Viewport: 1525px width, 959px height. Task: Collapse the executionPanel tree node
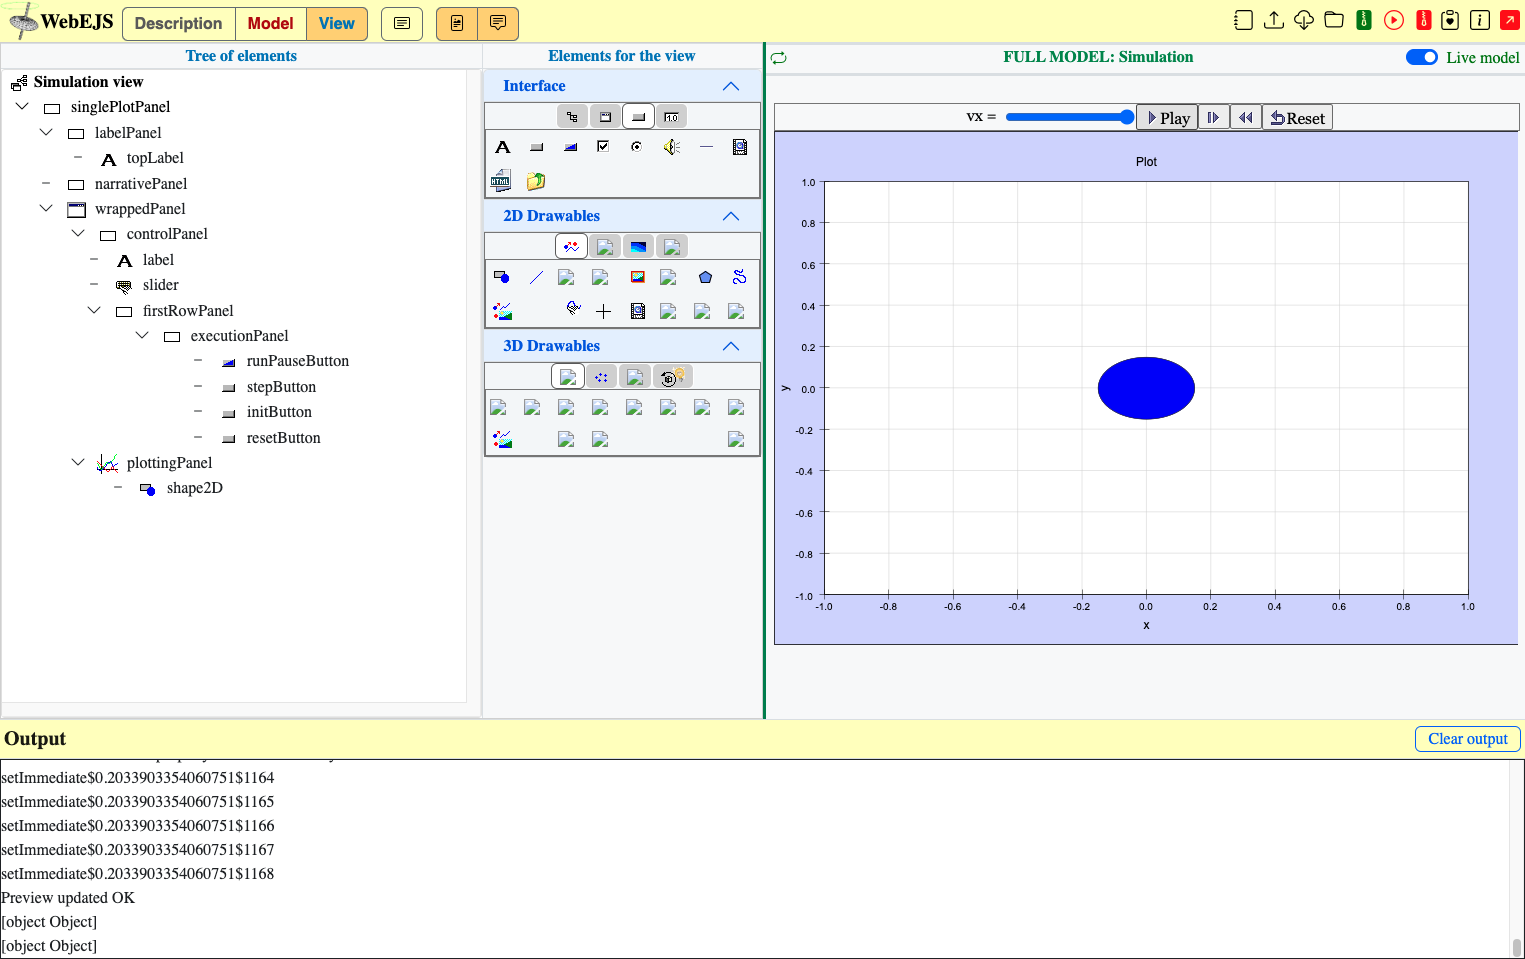point(142,335)
